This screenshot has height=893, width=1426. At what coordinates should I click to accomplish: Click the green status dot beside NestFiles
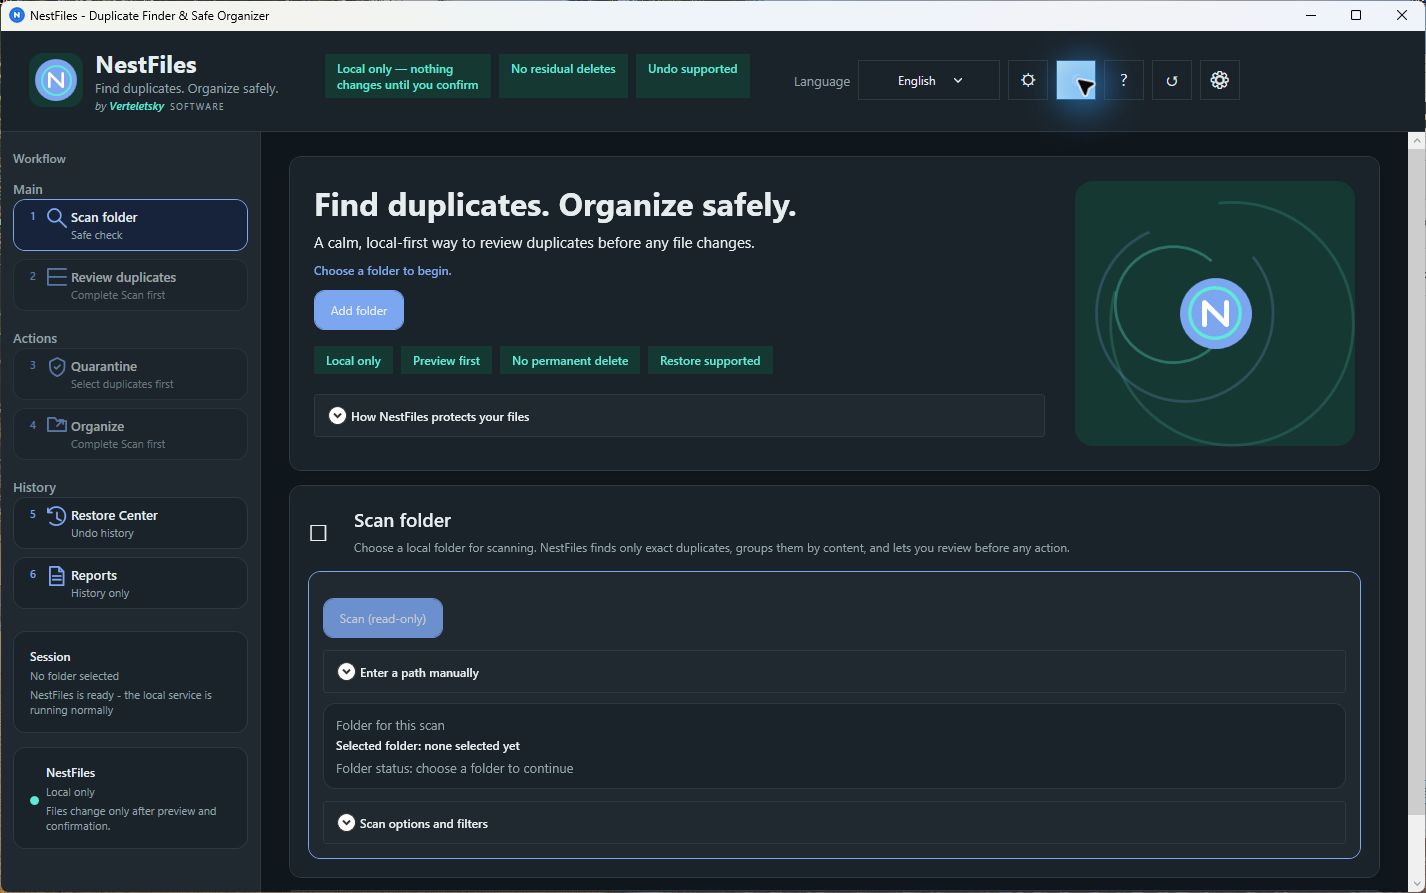click(x=35, y=801)
